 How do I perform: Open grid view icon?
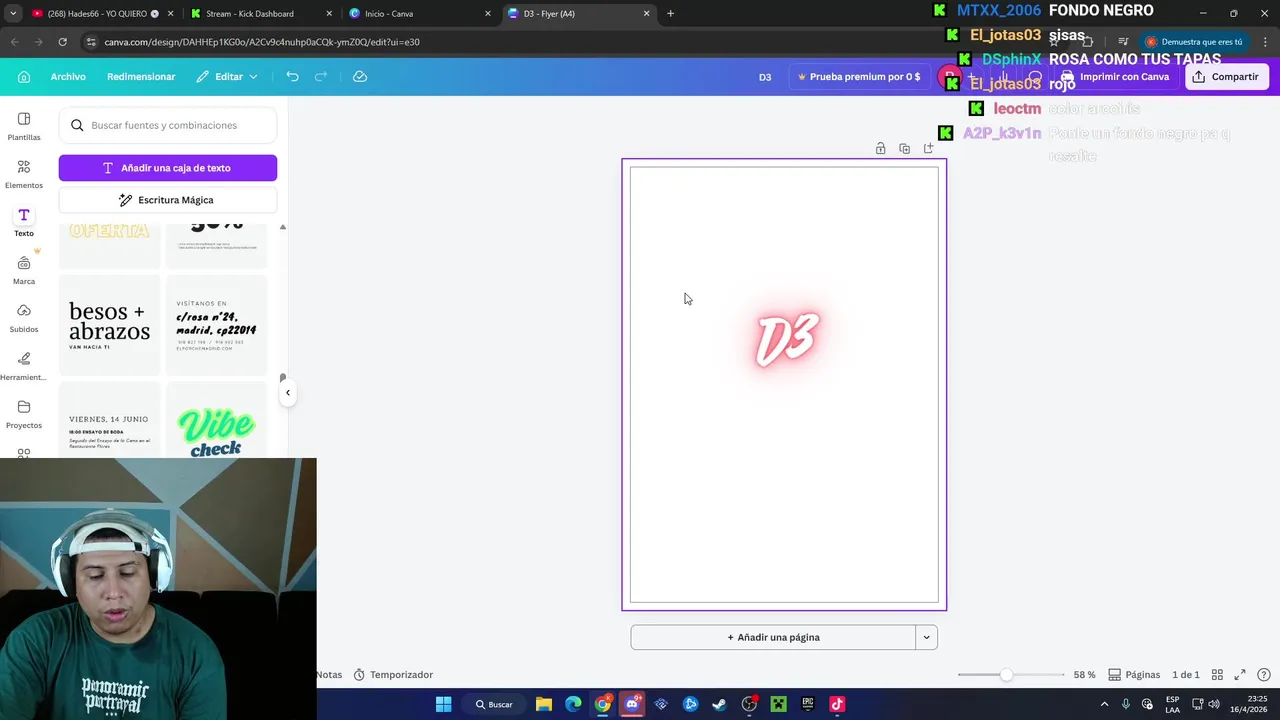(x=1217, y=675)
